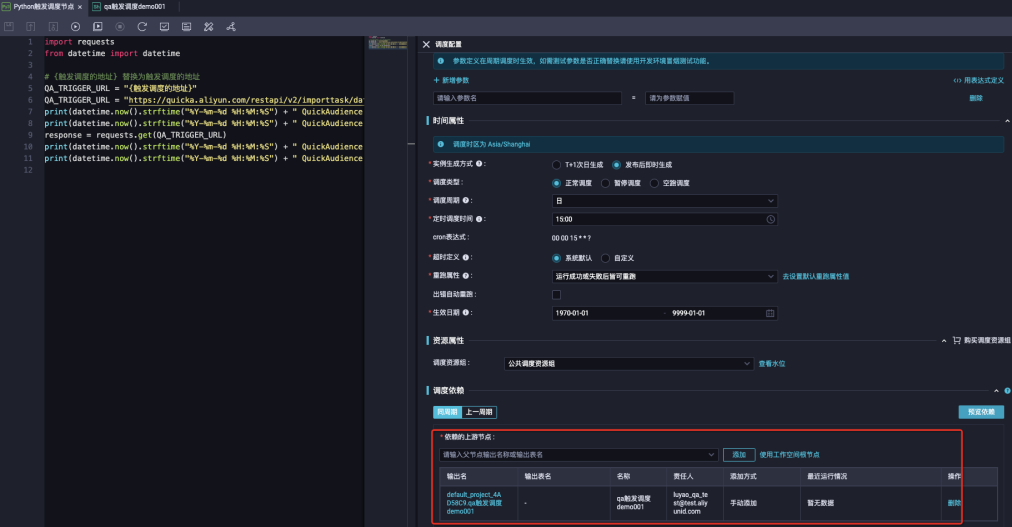Click the 去设置默认重跑属性值 link
This screenshot has width=1012, height=527.
pos(816,276)
